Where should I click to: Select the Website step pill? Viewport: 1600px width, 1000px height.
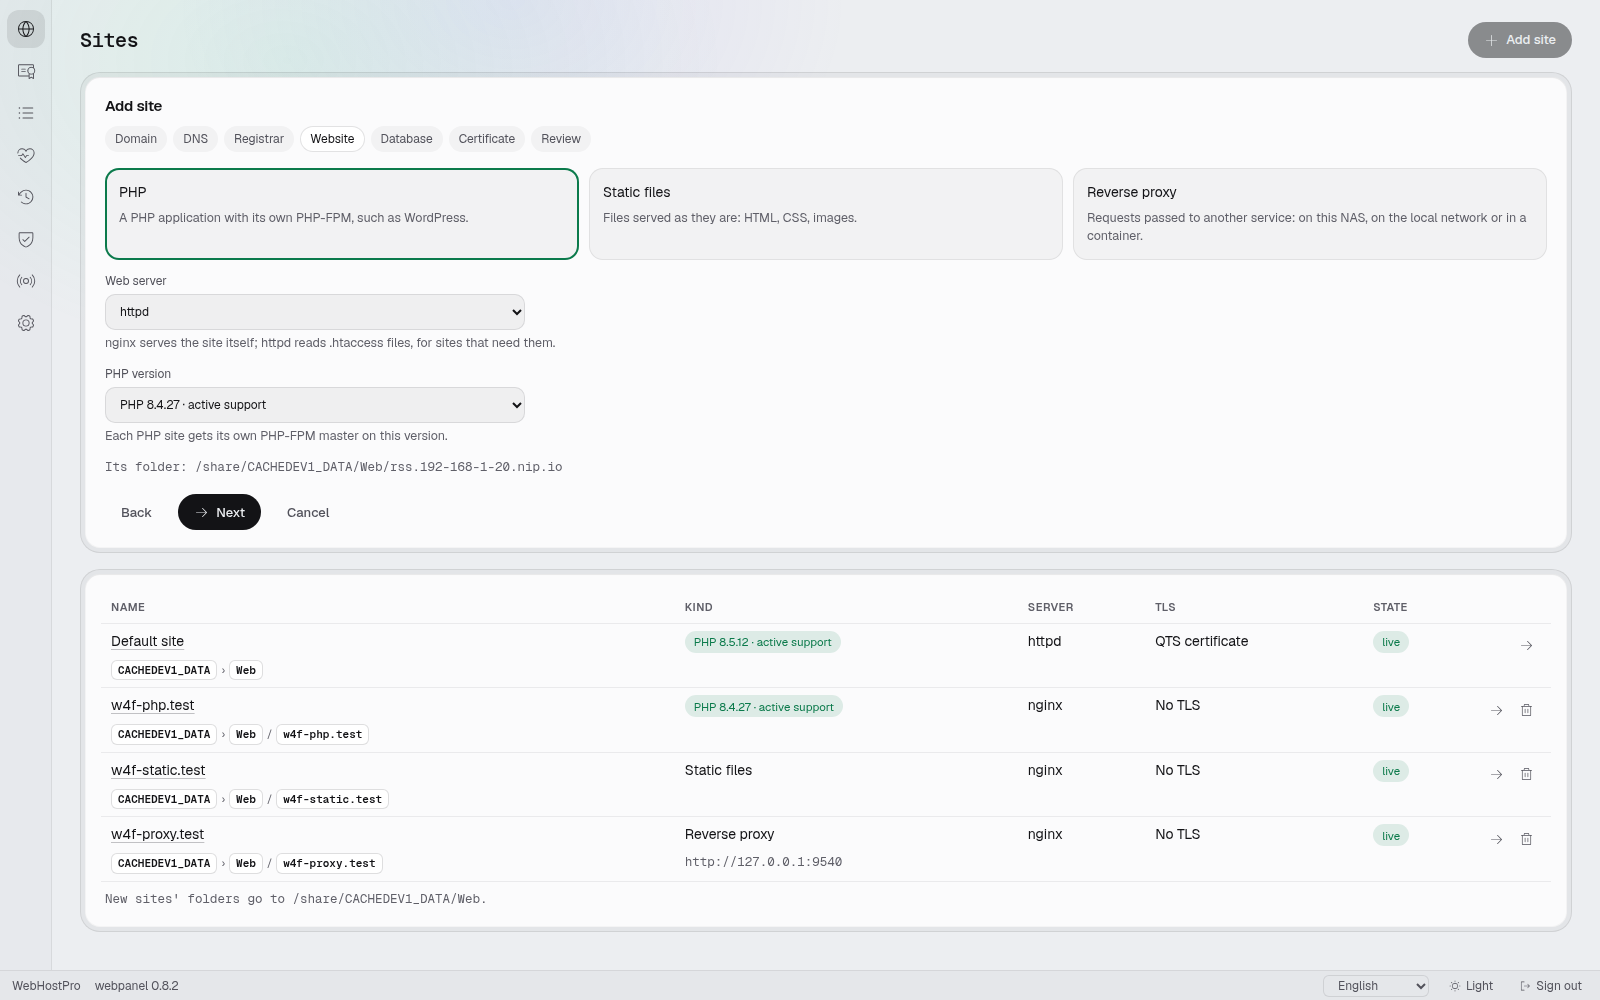332,139
